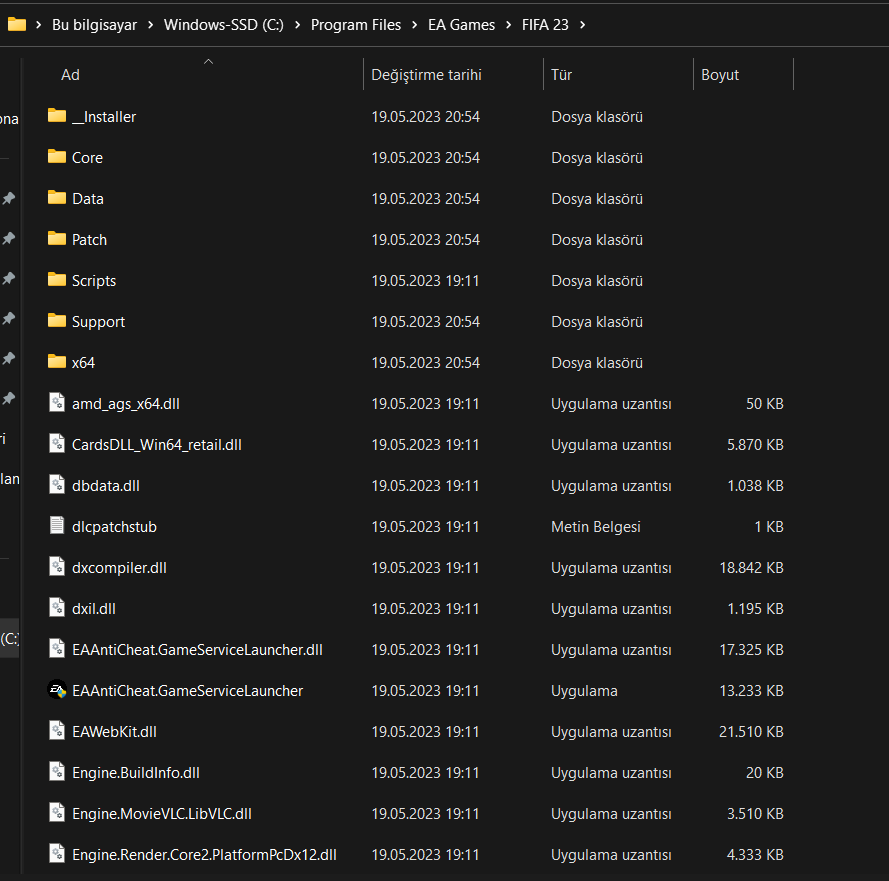Select the dxil.dll file name

click(x=94, y=609)
